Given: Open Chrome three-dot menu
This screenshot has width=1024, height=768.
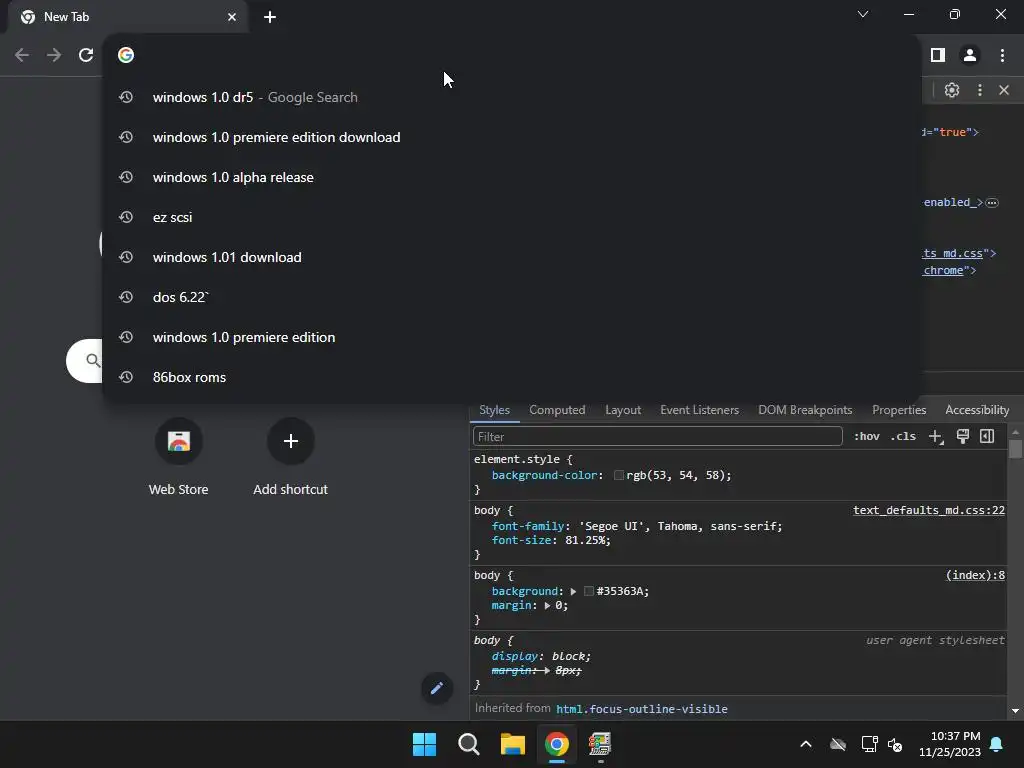Looking at the screenshot, I should click(x=1002, y=55).
